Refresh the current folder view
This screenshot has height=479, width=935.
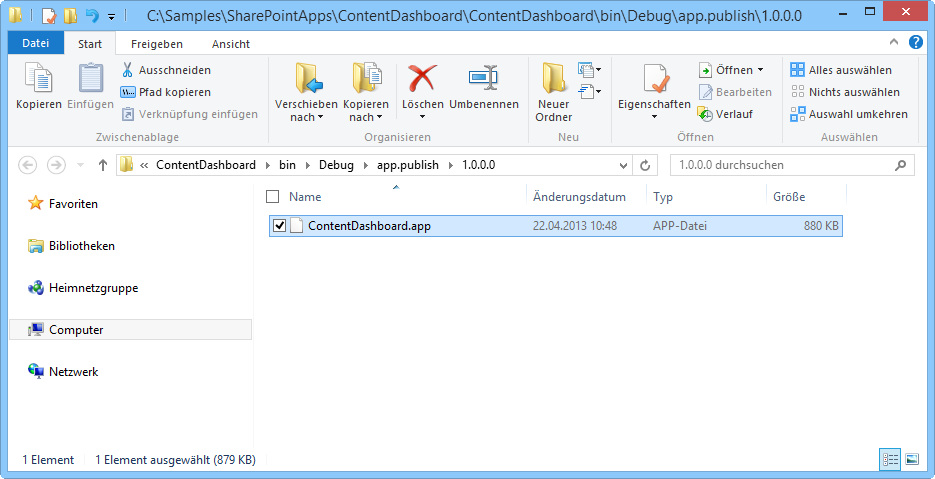(645, 165)
